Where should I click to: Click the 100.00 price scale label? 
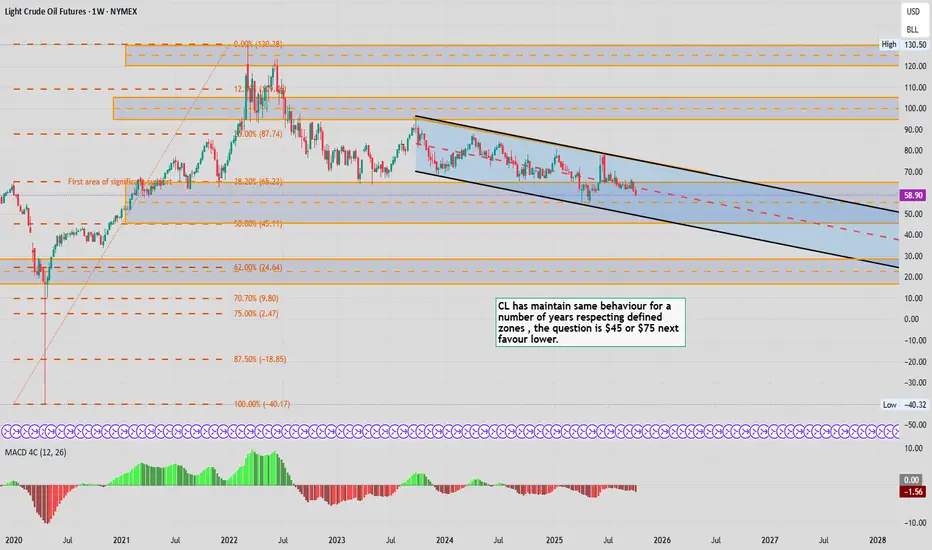915,108
